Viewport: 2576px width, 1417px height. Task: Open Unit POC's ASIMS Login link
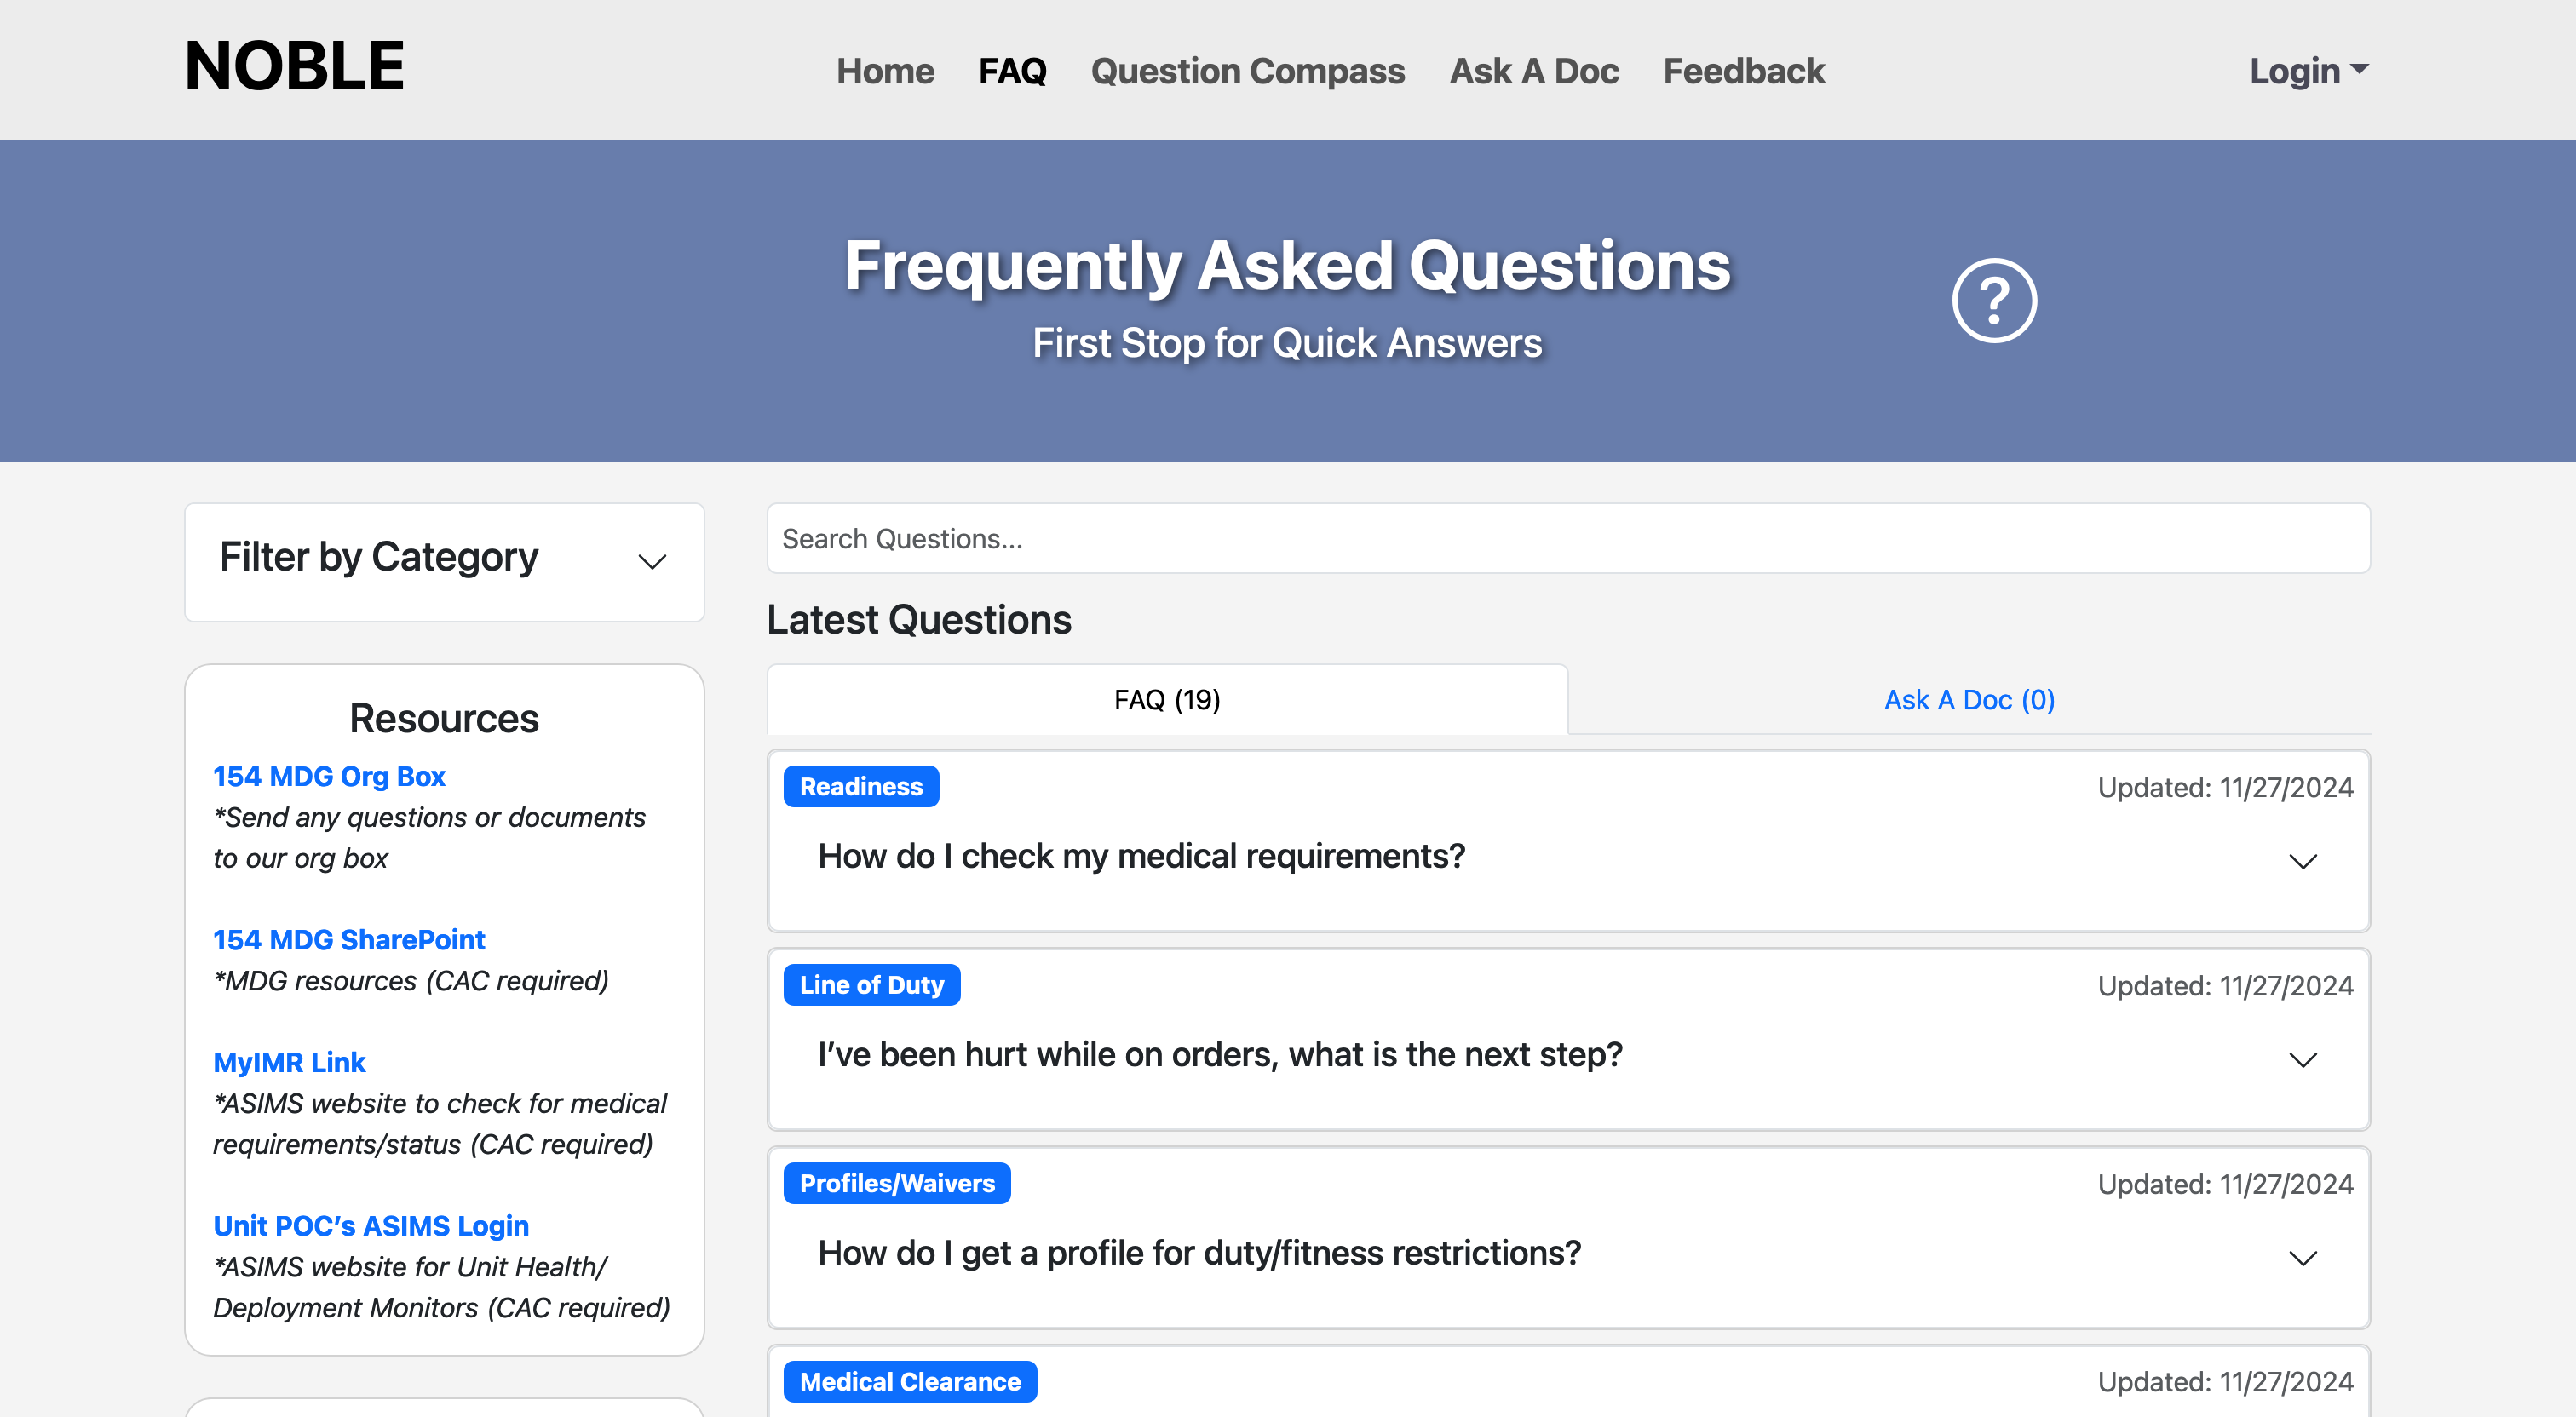371,1225
